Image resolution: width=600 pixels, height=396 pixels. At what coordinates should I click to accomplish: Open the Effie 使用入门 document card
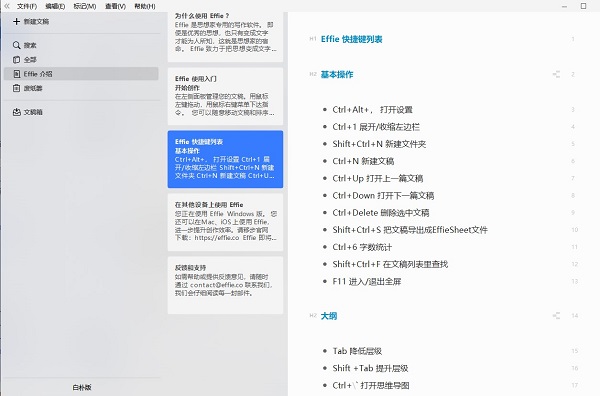[x=225, y=96]
